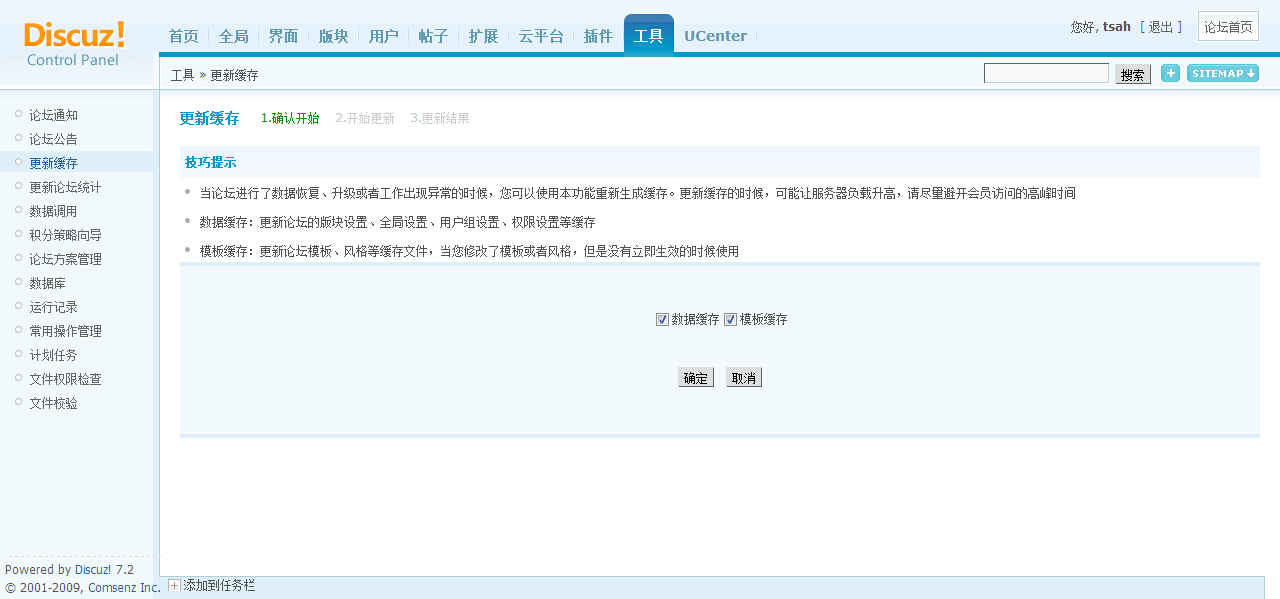Click the 技巧提示 heading

210,162
